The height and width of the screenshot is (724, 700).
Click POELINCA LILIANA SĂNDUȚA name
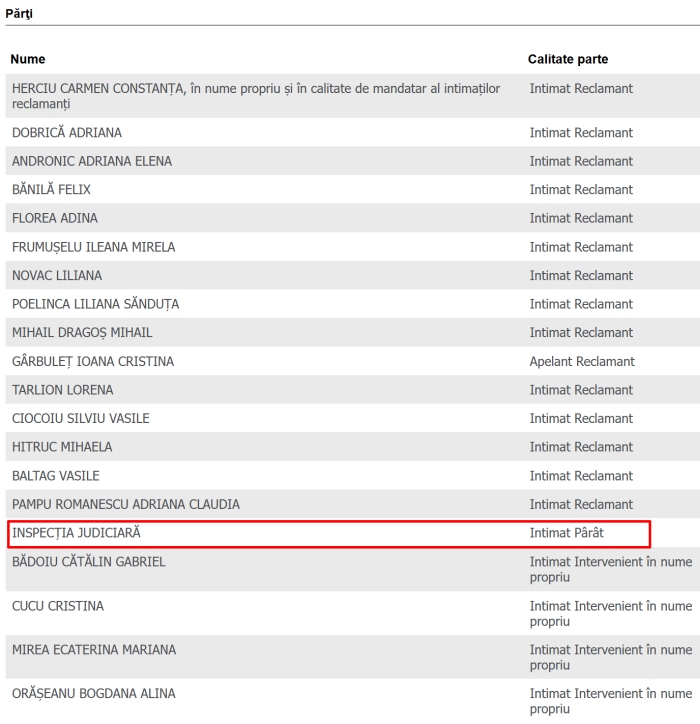96,304
